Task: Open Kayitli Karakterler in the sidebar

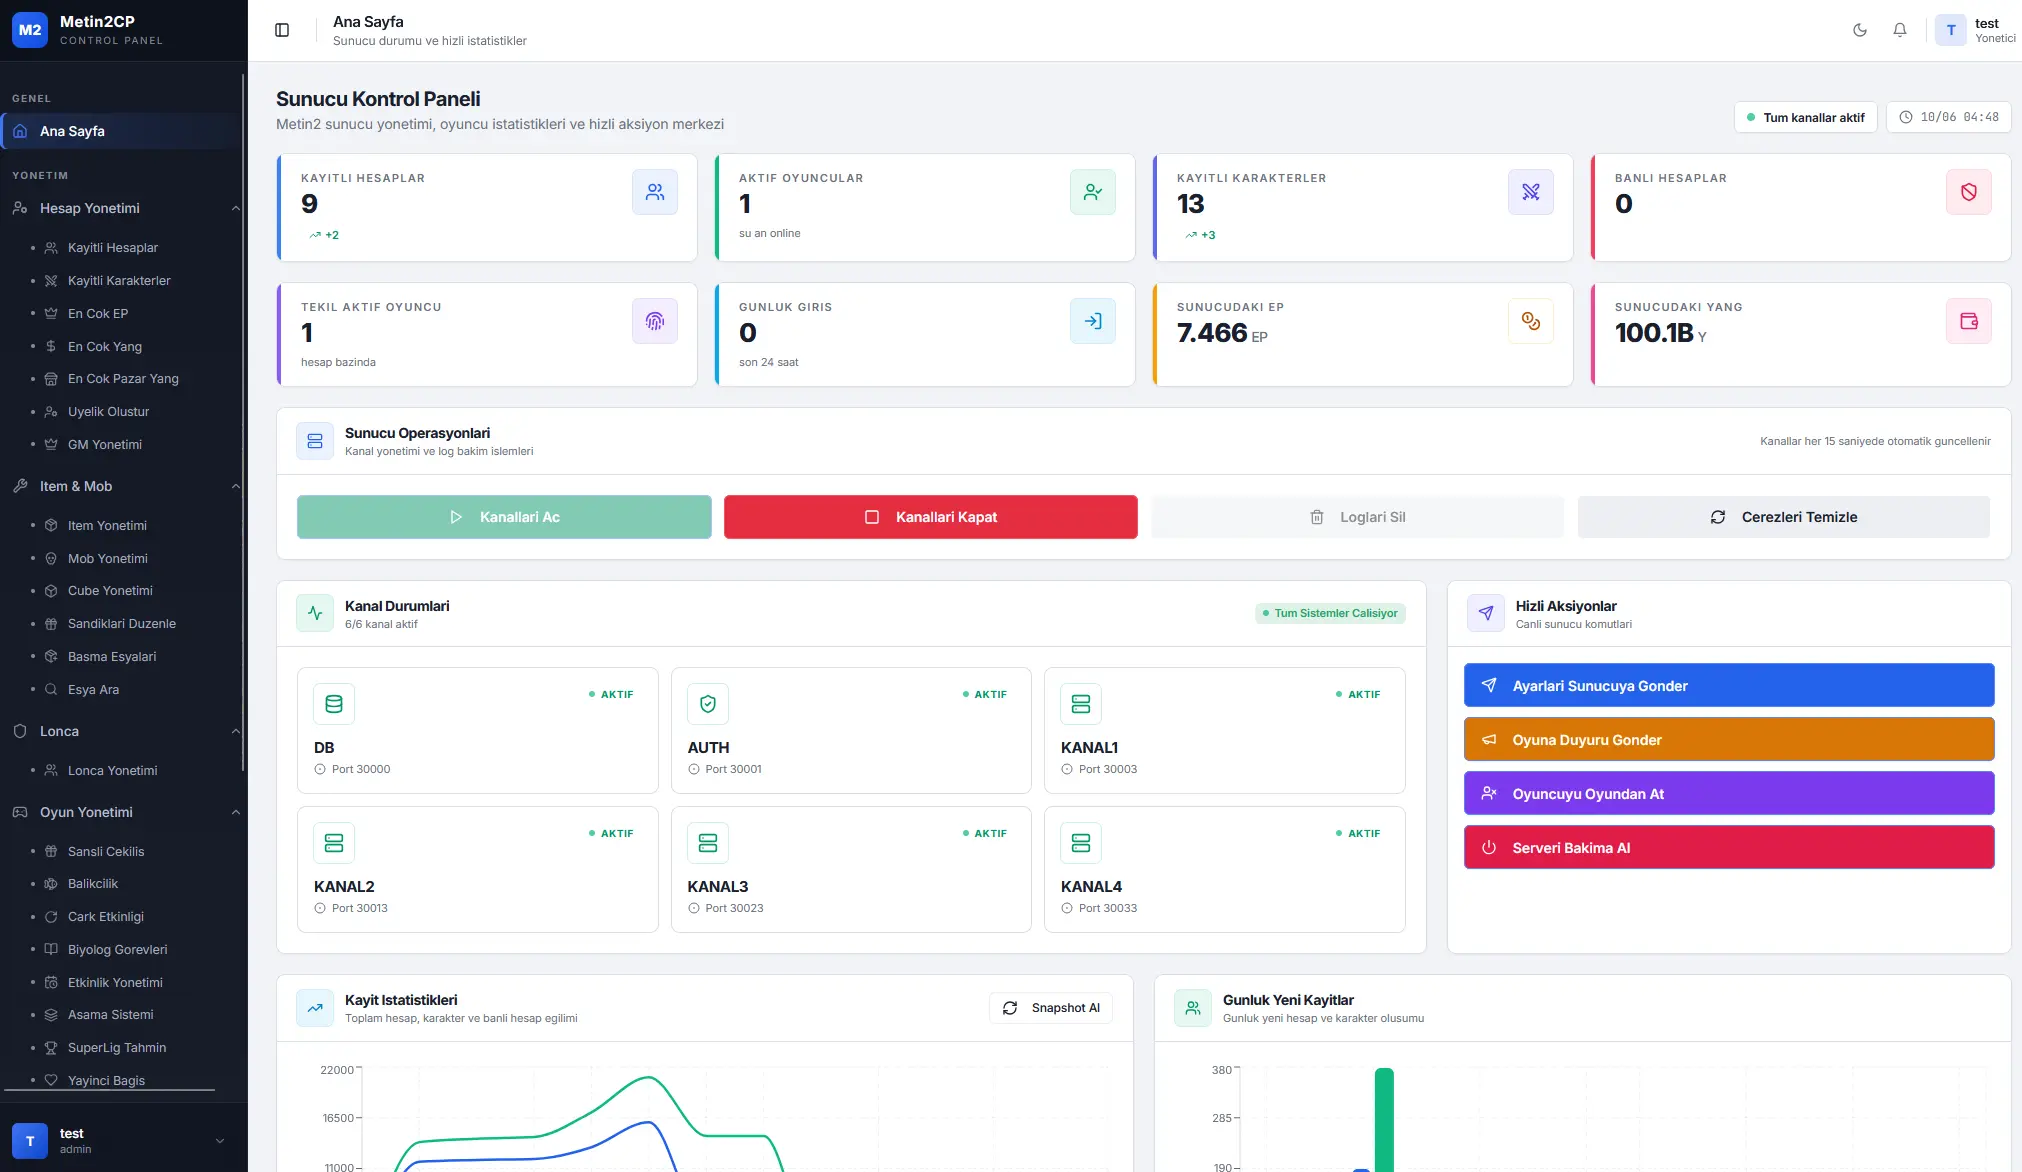Action: pyautogui.click(x=119, y=280)
